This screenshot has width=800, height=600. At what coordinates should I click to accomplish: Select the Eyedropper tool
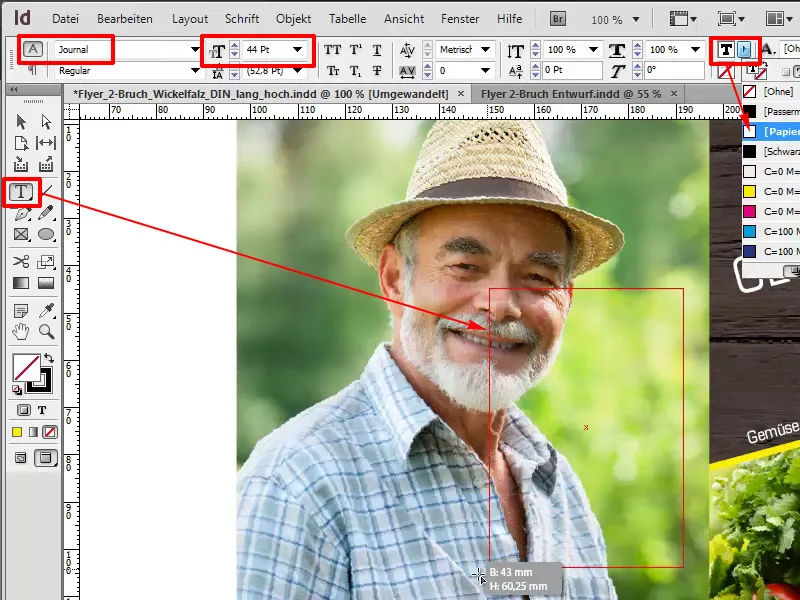tap(46, 310)
